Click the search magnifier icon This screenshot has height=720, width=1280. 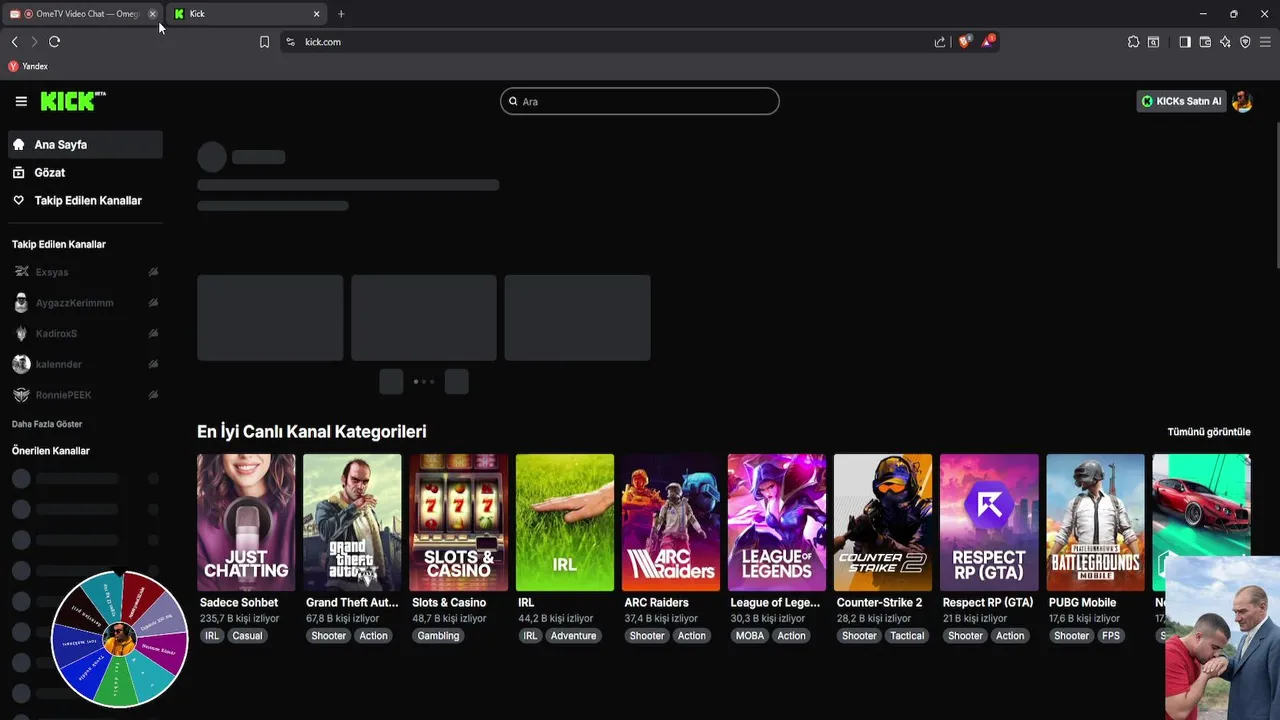point(513,101)
